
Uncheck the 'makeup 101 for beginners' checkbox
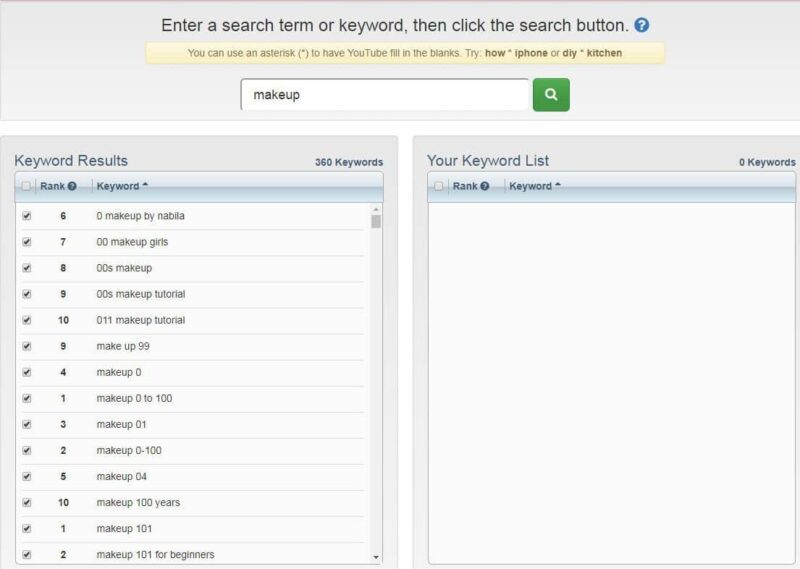(x=27, y=554)
